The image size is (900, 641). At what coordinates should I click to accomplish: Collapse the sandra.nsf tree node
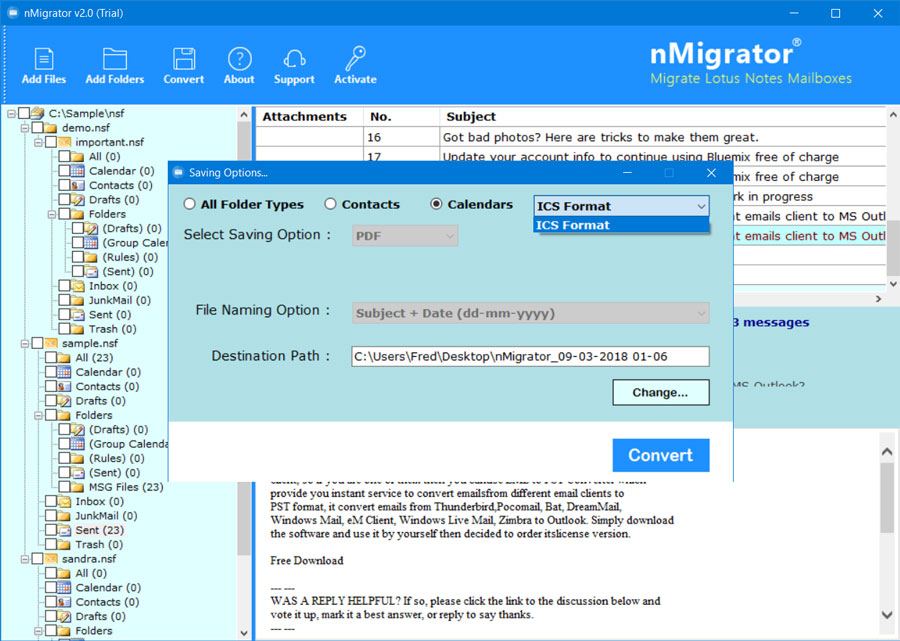(x=25, y=559)
